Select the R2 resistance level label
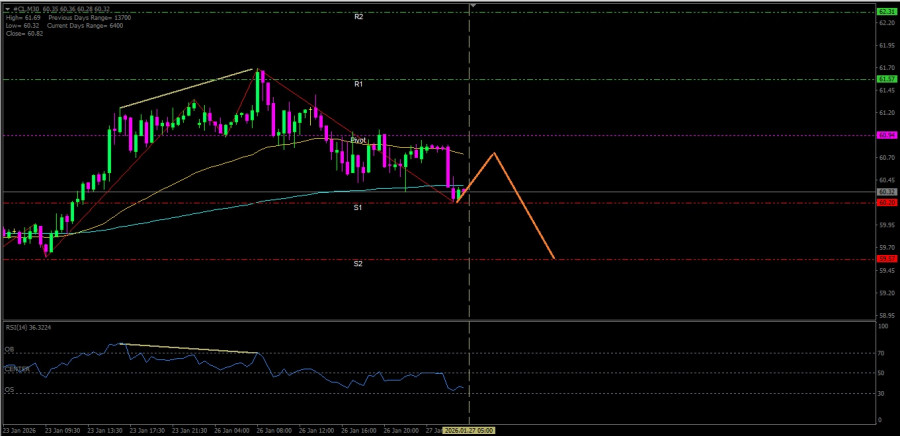900x436 pixels. (358, 17)
